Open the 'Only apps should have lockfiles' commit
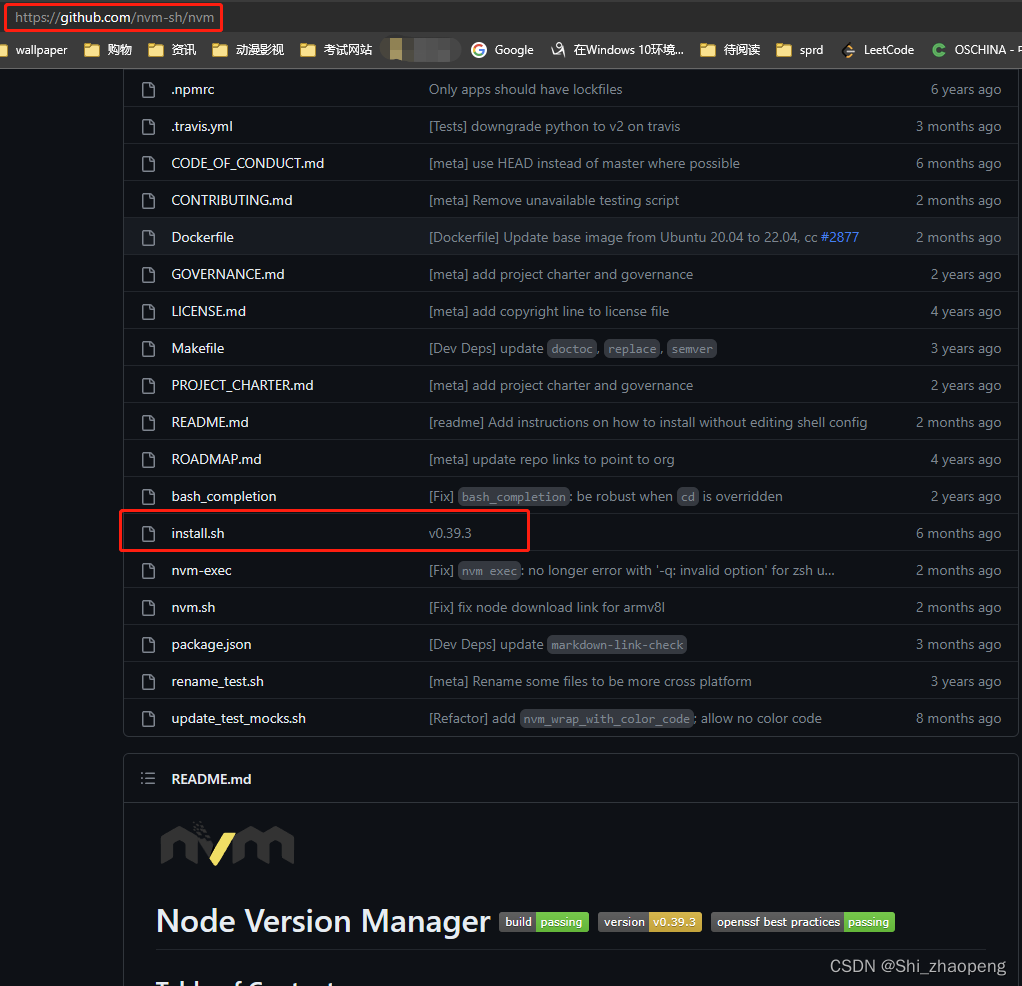 [x=525, y=89]
